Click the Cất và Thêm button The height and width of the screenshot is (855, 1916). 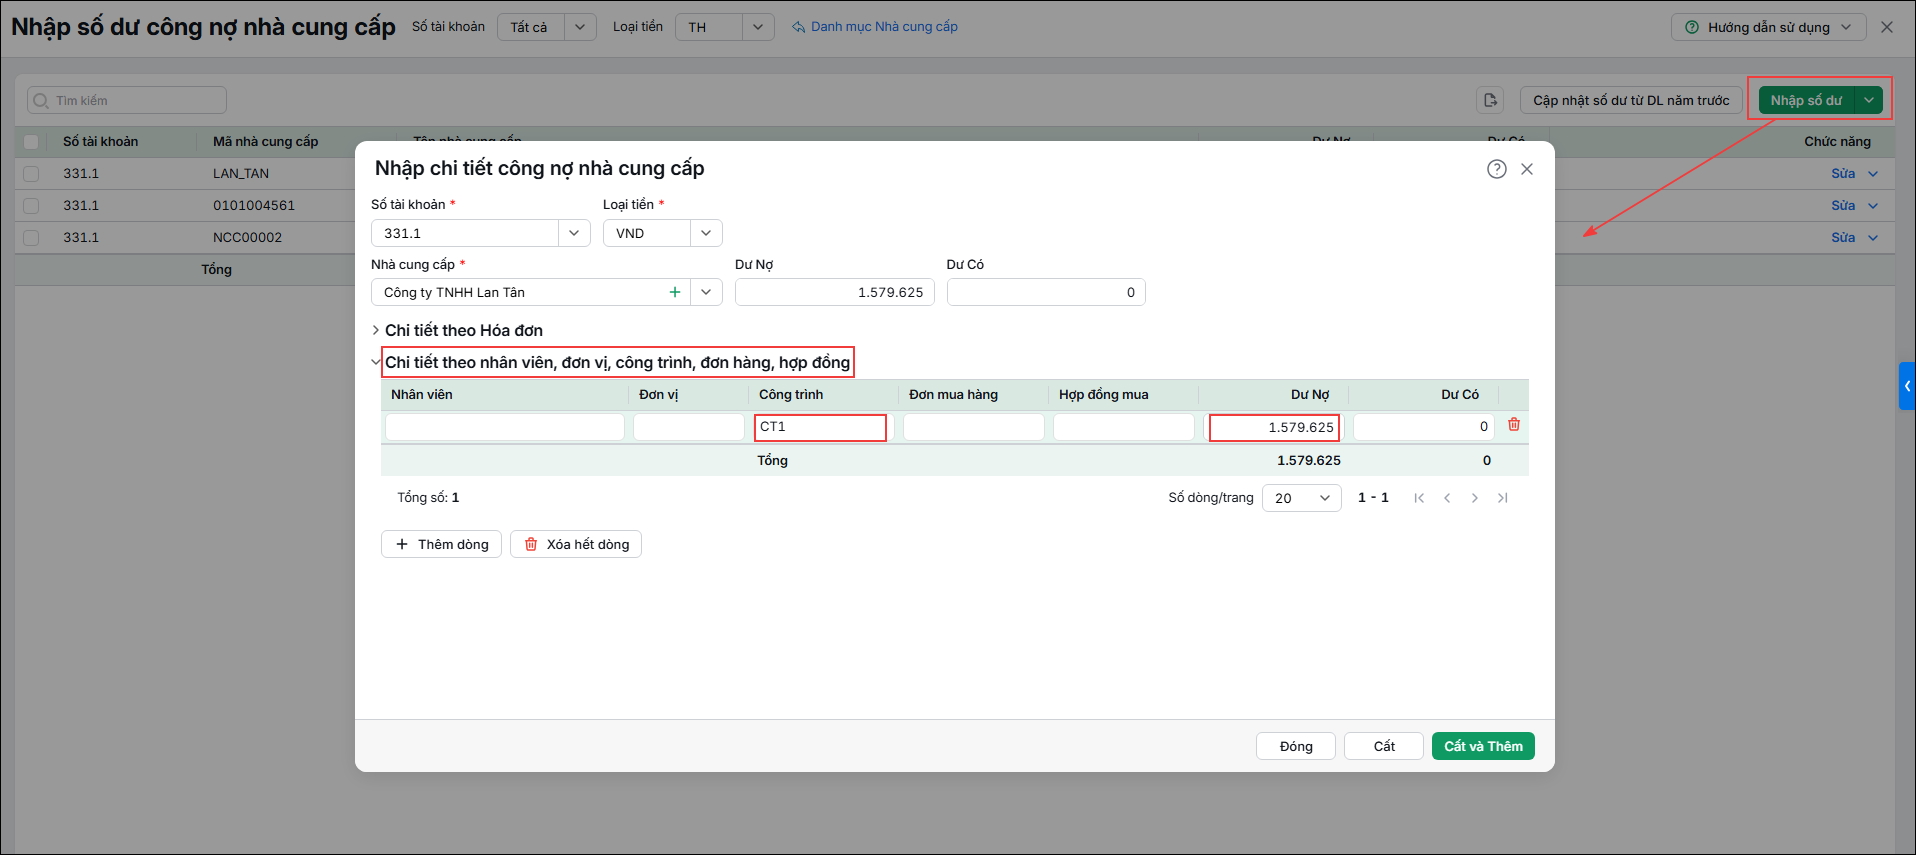(1483, 746)
